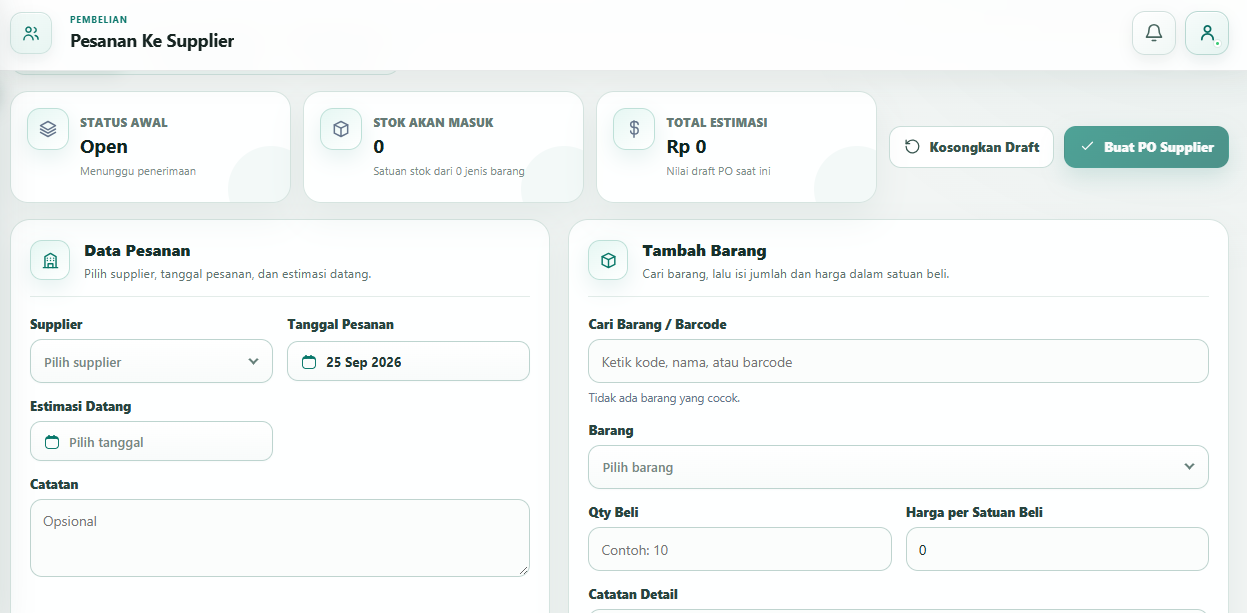Click calendar icon in Estimasi Datang field
The height and width of the screenshot is (613, 1247).
tap(52, 442)
